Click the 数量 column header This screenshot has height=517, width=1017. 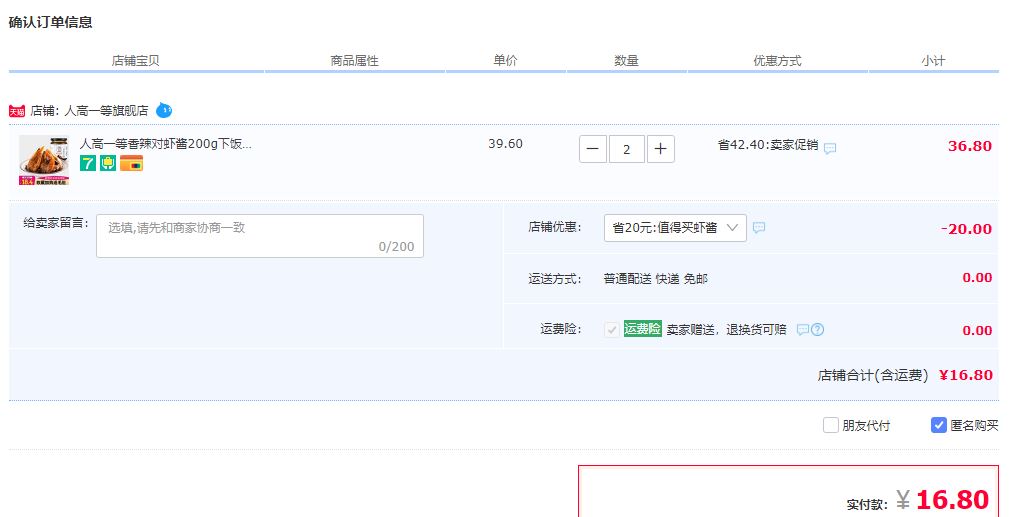pos(627,61)
